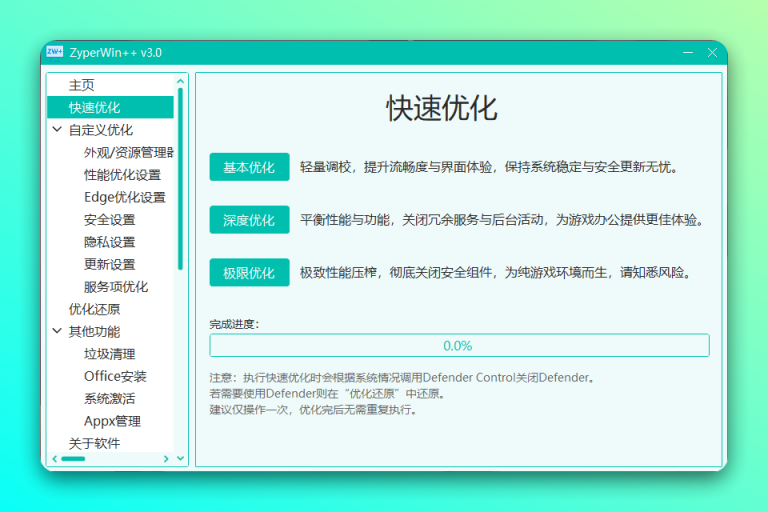The height and width of the screenshot is (512, 768).
Task: Click the ZyperWin++ app icon in title bar
Action: point(54,52)
